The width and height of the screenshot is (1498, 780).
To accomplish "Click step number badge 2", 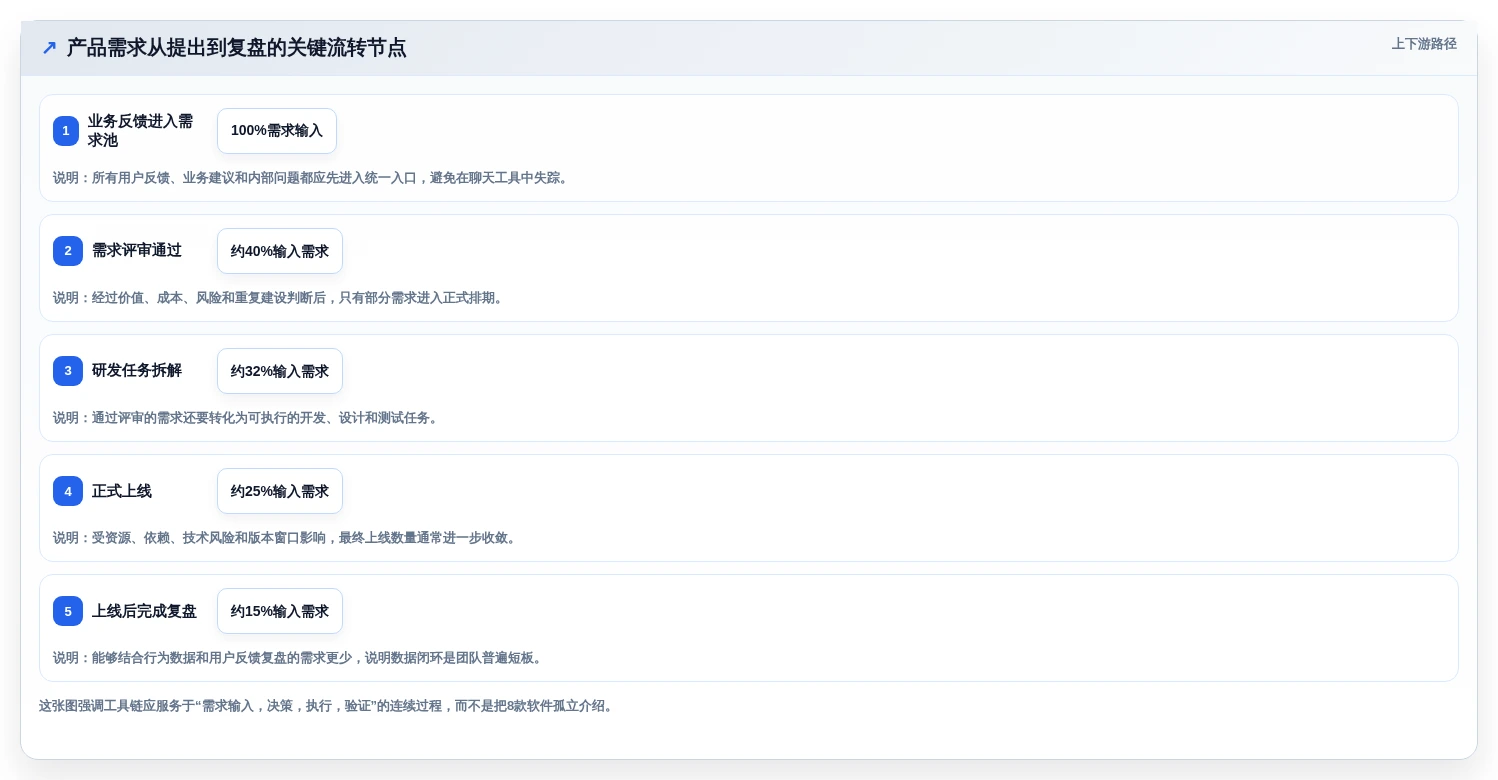I will point(68,251).
